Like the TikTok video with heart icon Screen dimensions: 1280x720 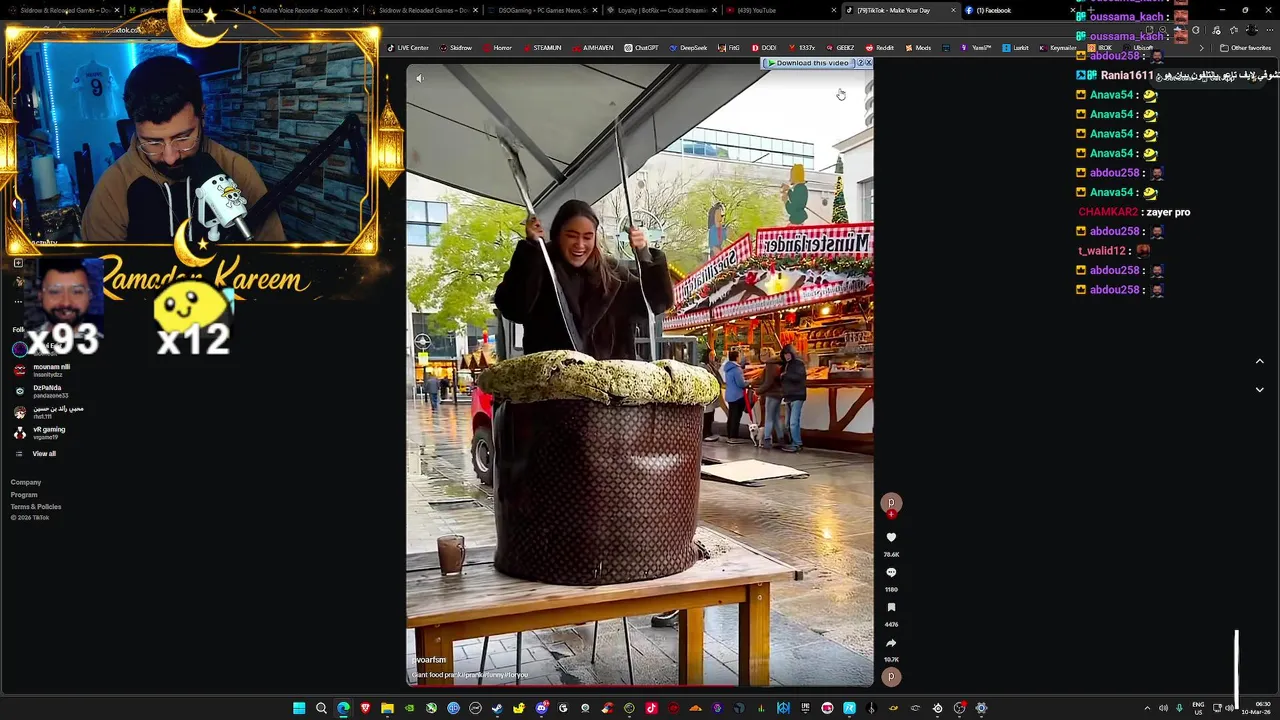[891, 538]
